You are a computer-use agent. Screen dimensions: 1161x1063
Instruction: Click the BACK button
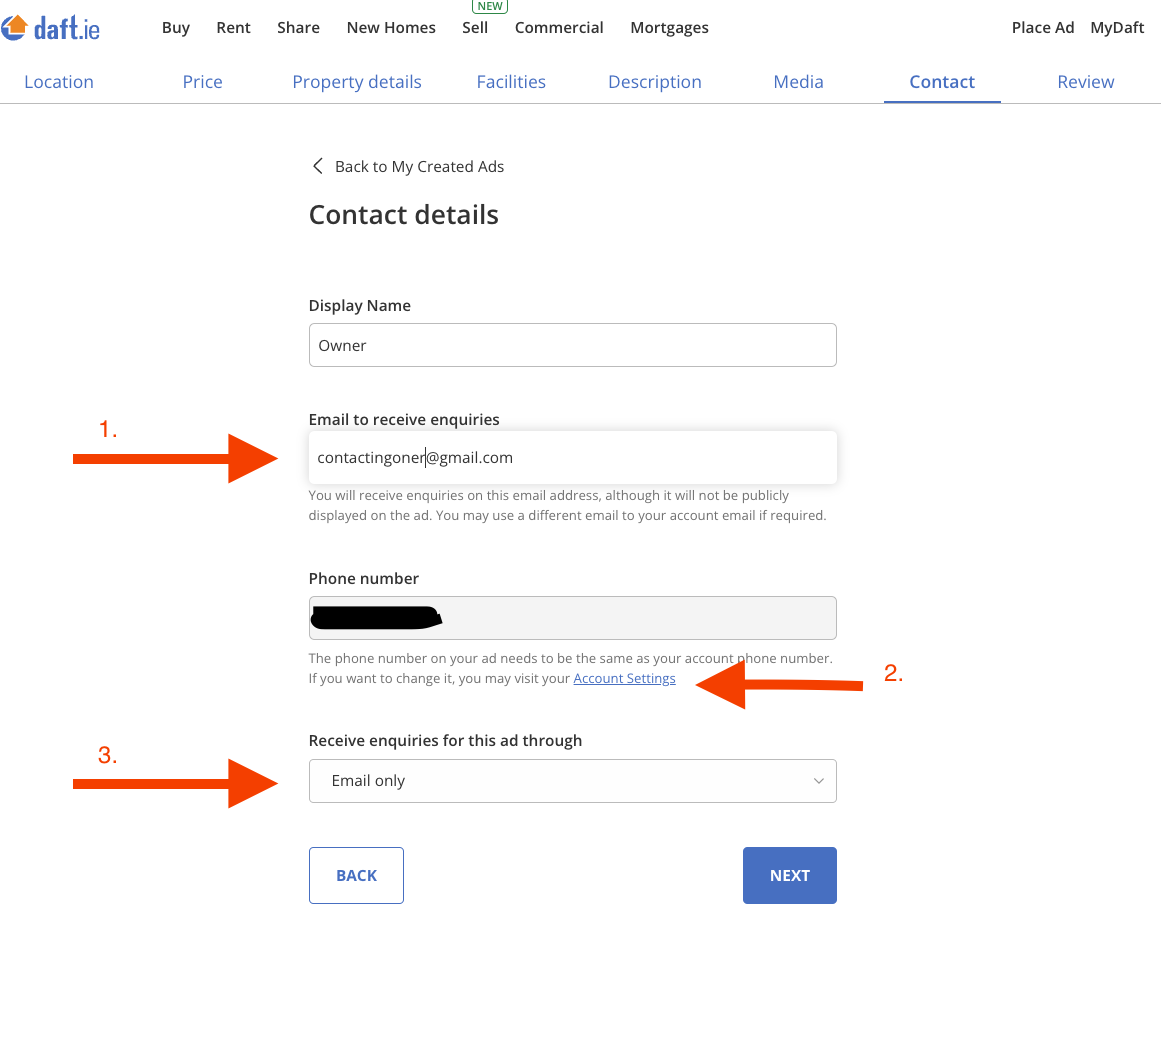pos(356,875)
